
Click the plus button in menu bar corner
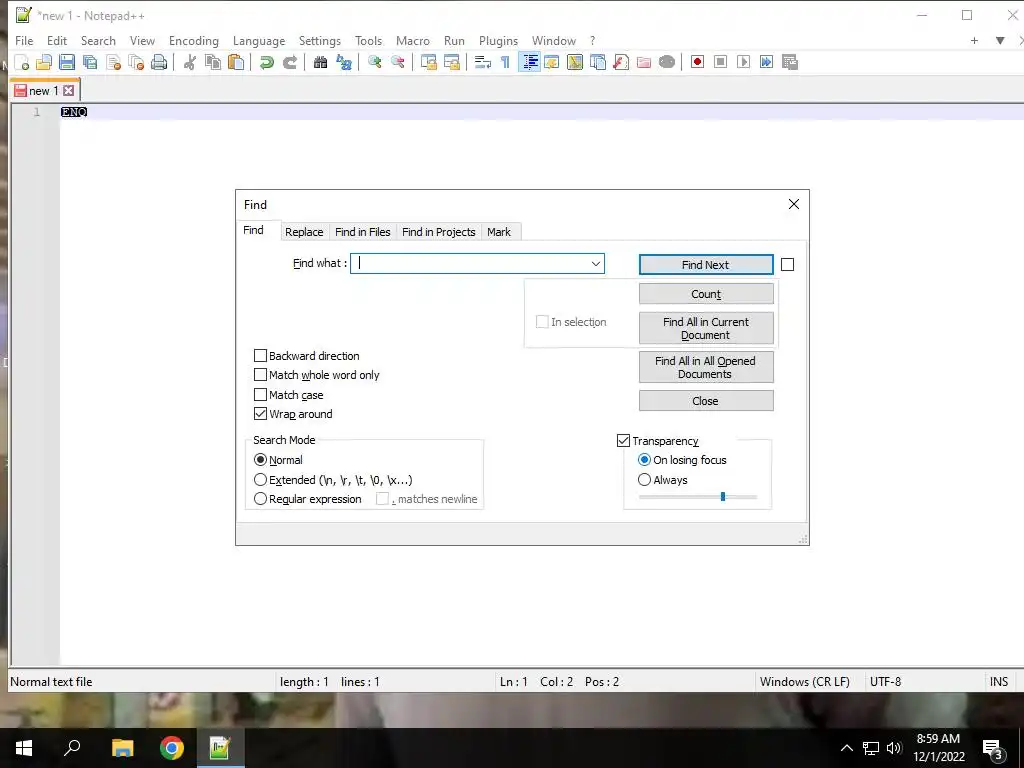pyautogui.click(x=974, y=40)
